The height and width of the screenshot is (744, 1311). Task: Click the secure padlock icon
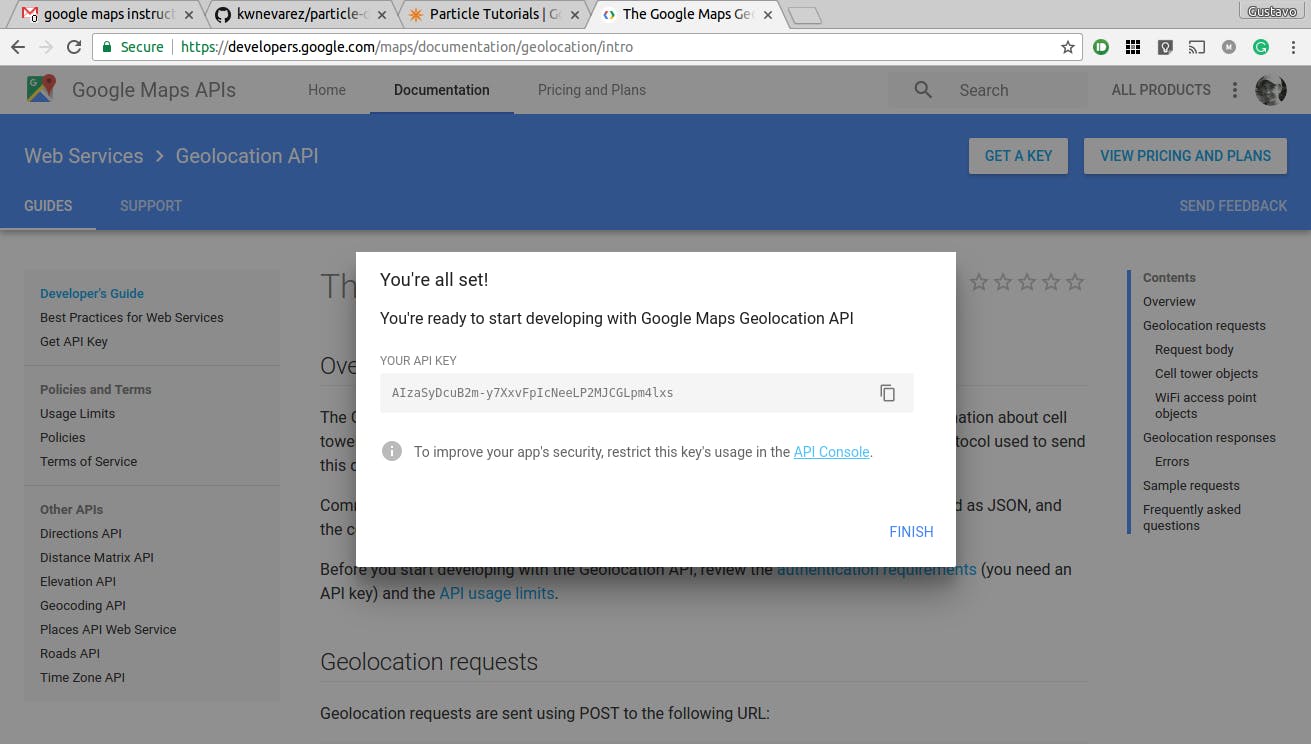click(107, 47)
